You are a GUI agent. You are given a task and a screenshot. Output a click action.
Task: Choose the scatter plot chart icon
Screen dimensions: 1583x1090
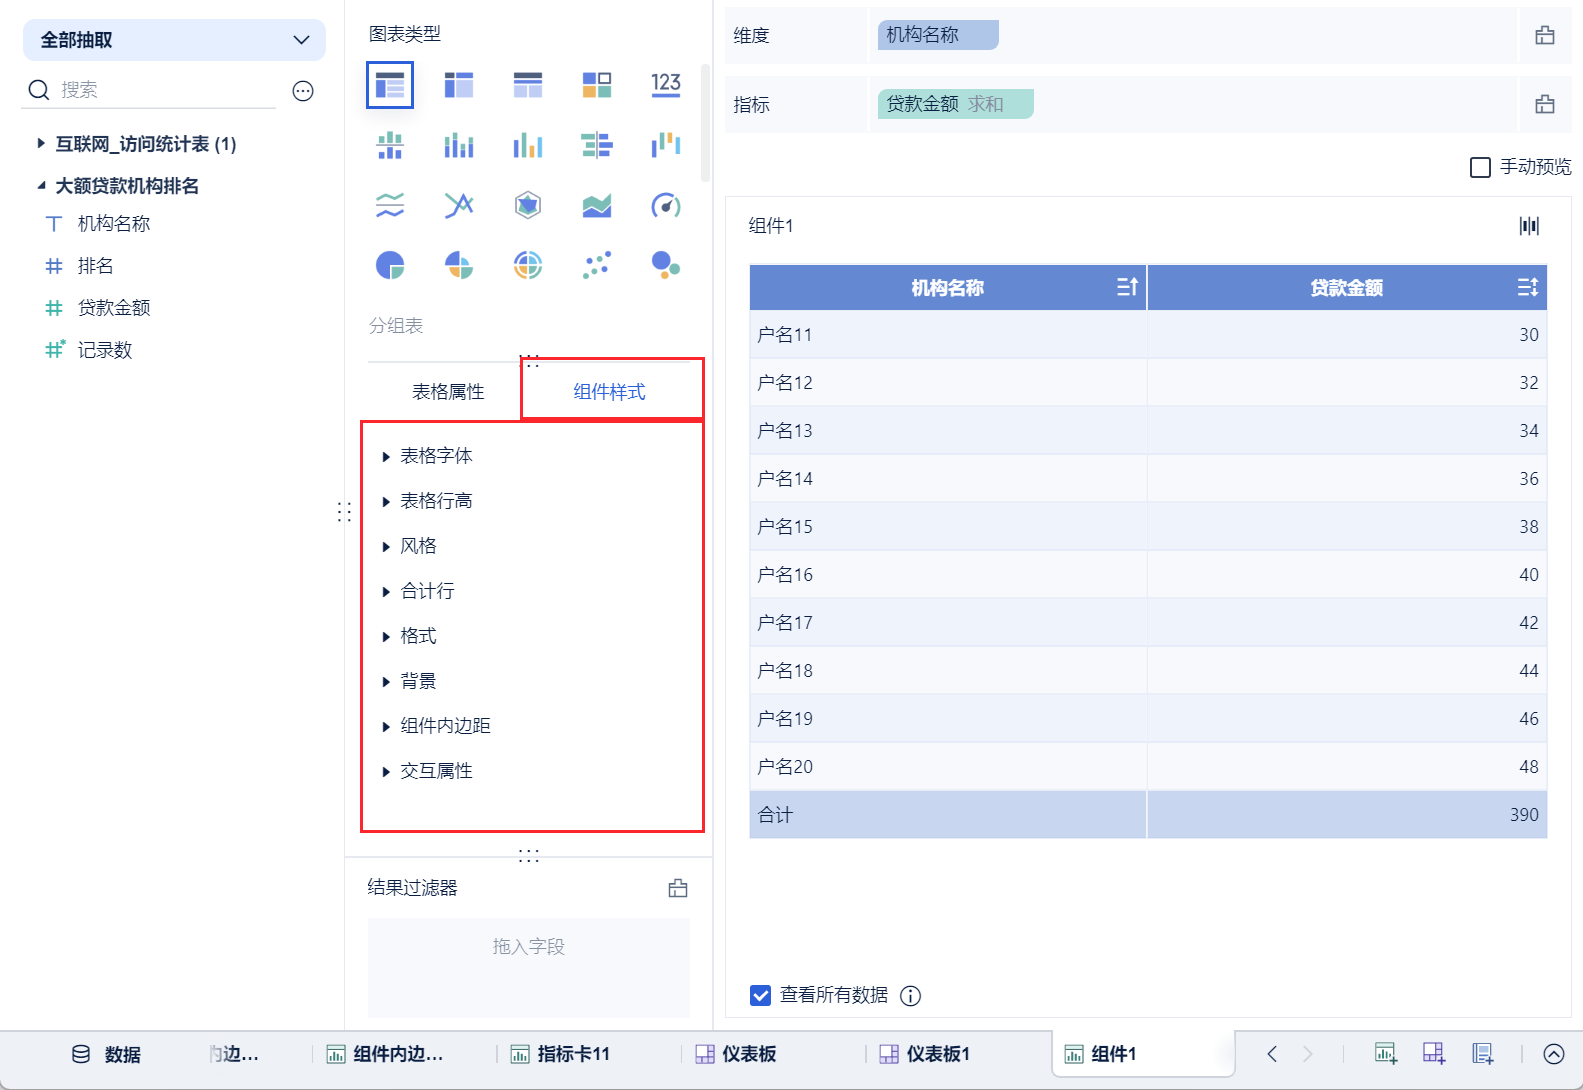tap(597, 265)
